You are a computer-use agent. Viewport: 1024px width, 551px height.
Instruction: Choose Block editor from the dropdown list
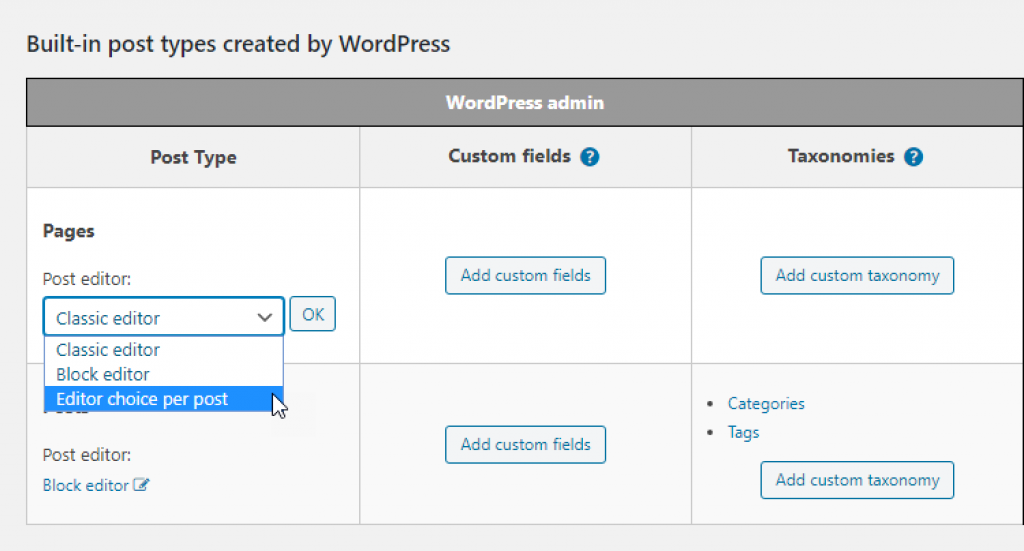[x=163, y=375]
